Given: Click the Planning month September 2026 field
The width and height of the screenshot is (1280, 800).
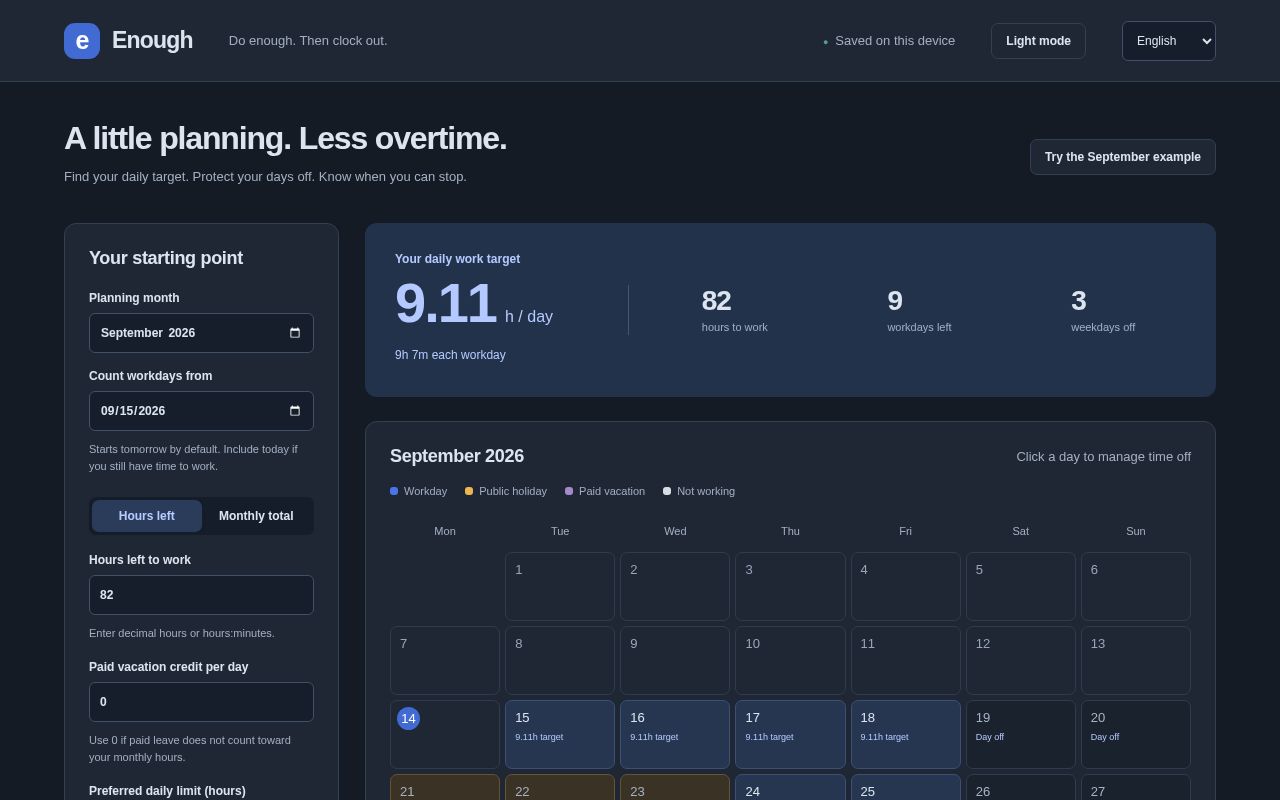Looking at the screenshot, I should [201, 333].
